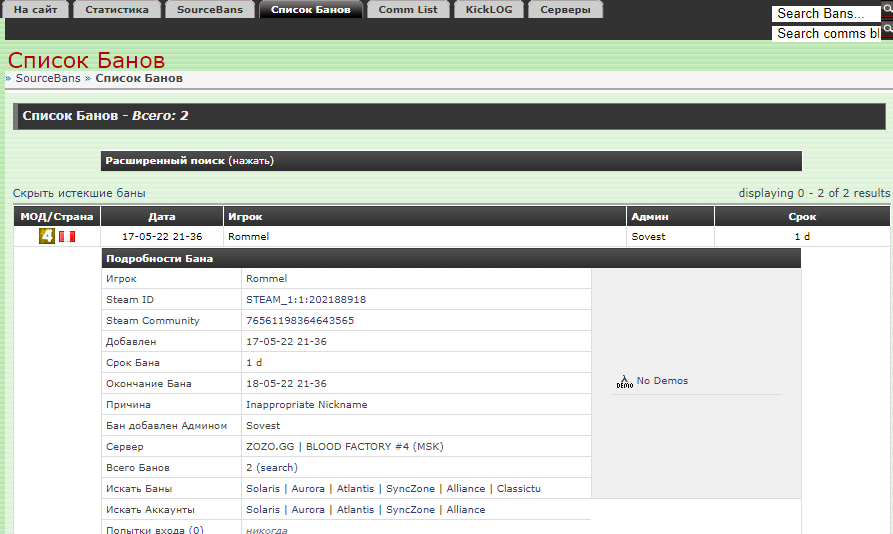Toggle Скрыть истекшие баны

tap(79, 193)
